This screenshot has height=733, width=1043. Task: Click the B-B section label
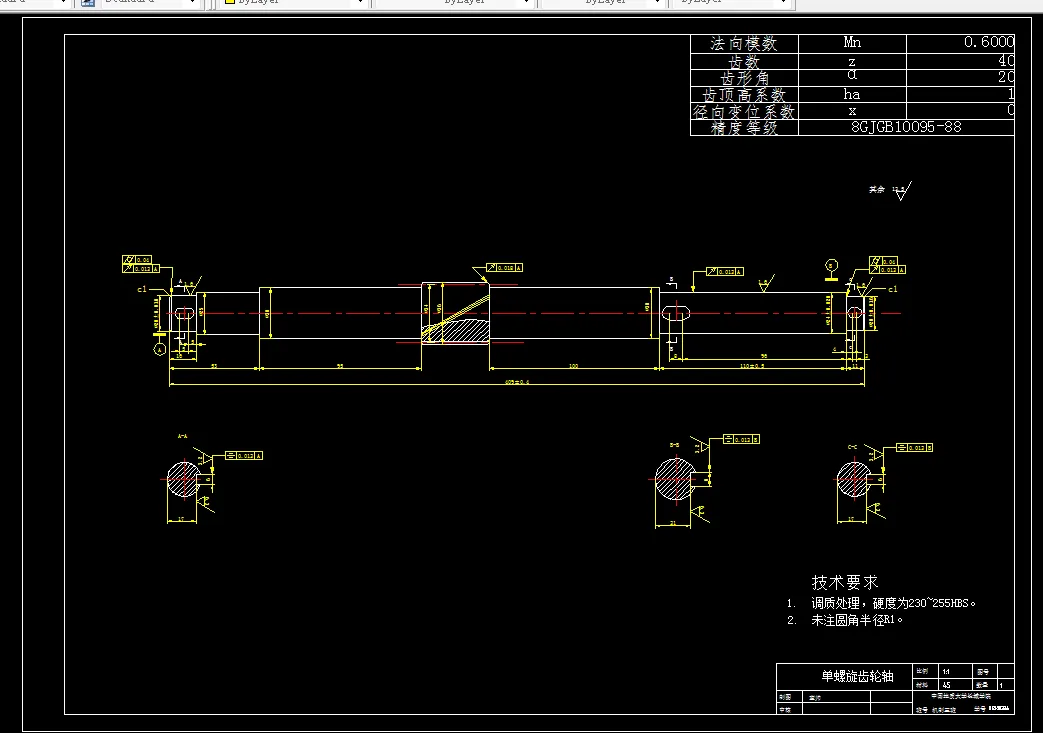pos(674,444)
